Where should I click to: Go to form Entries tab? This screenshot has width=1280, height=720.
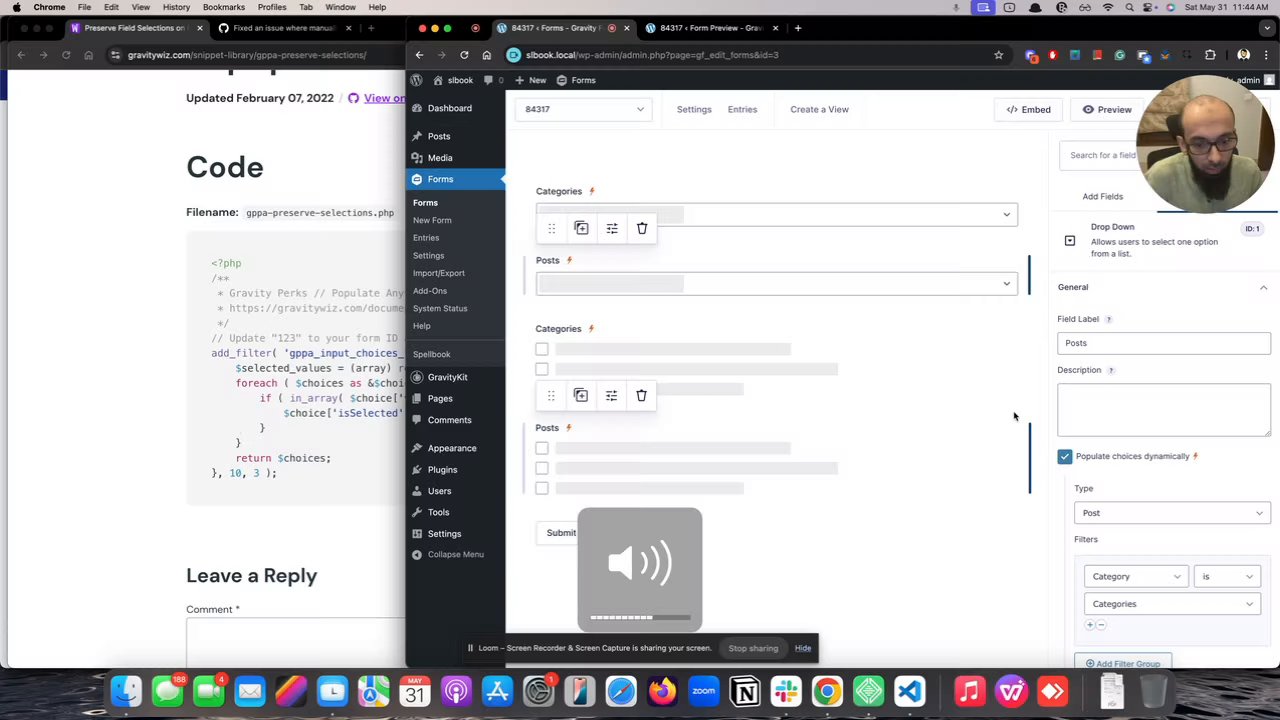(x=742, y=109)
